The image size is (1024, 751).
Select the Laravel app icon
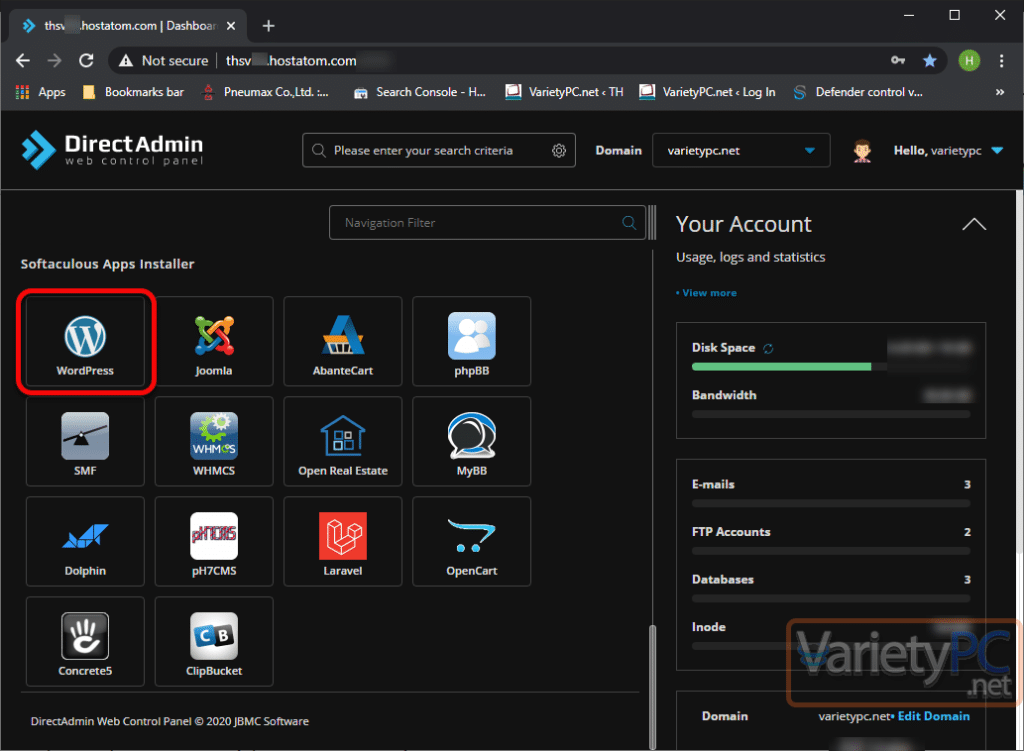pos(343,541)
